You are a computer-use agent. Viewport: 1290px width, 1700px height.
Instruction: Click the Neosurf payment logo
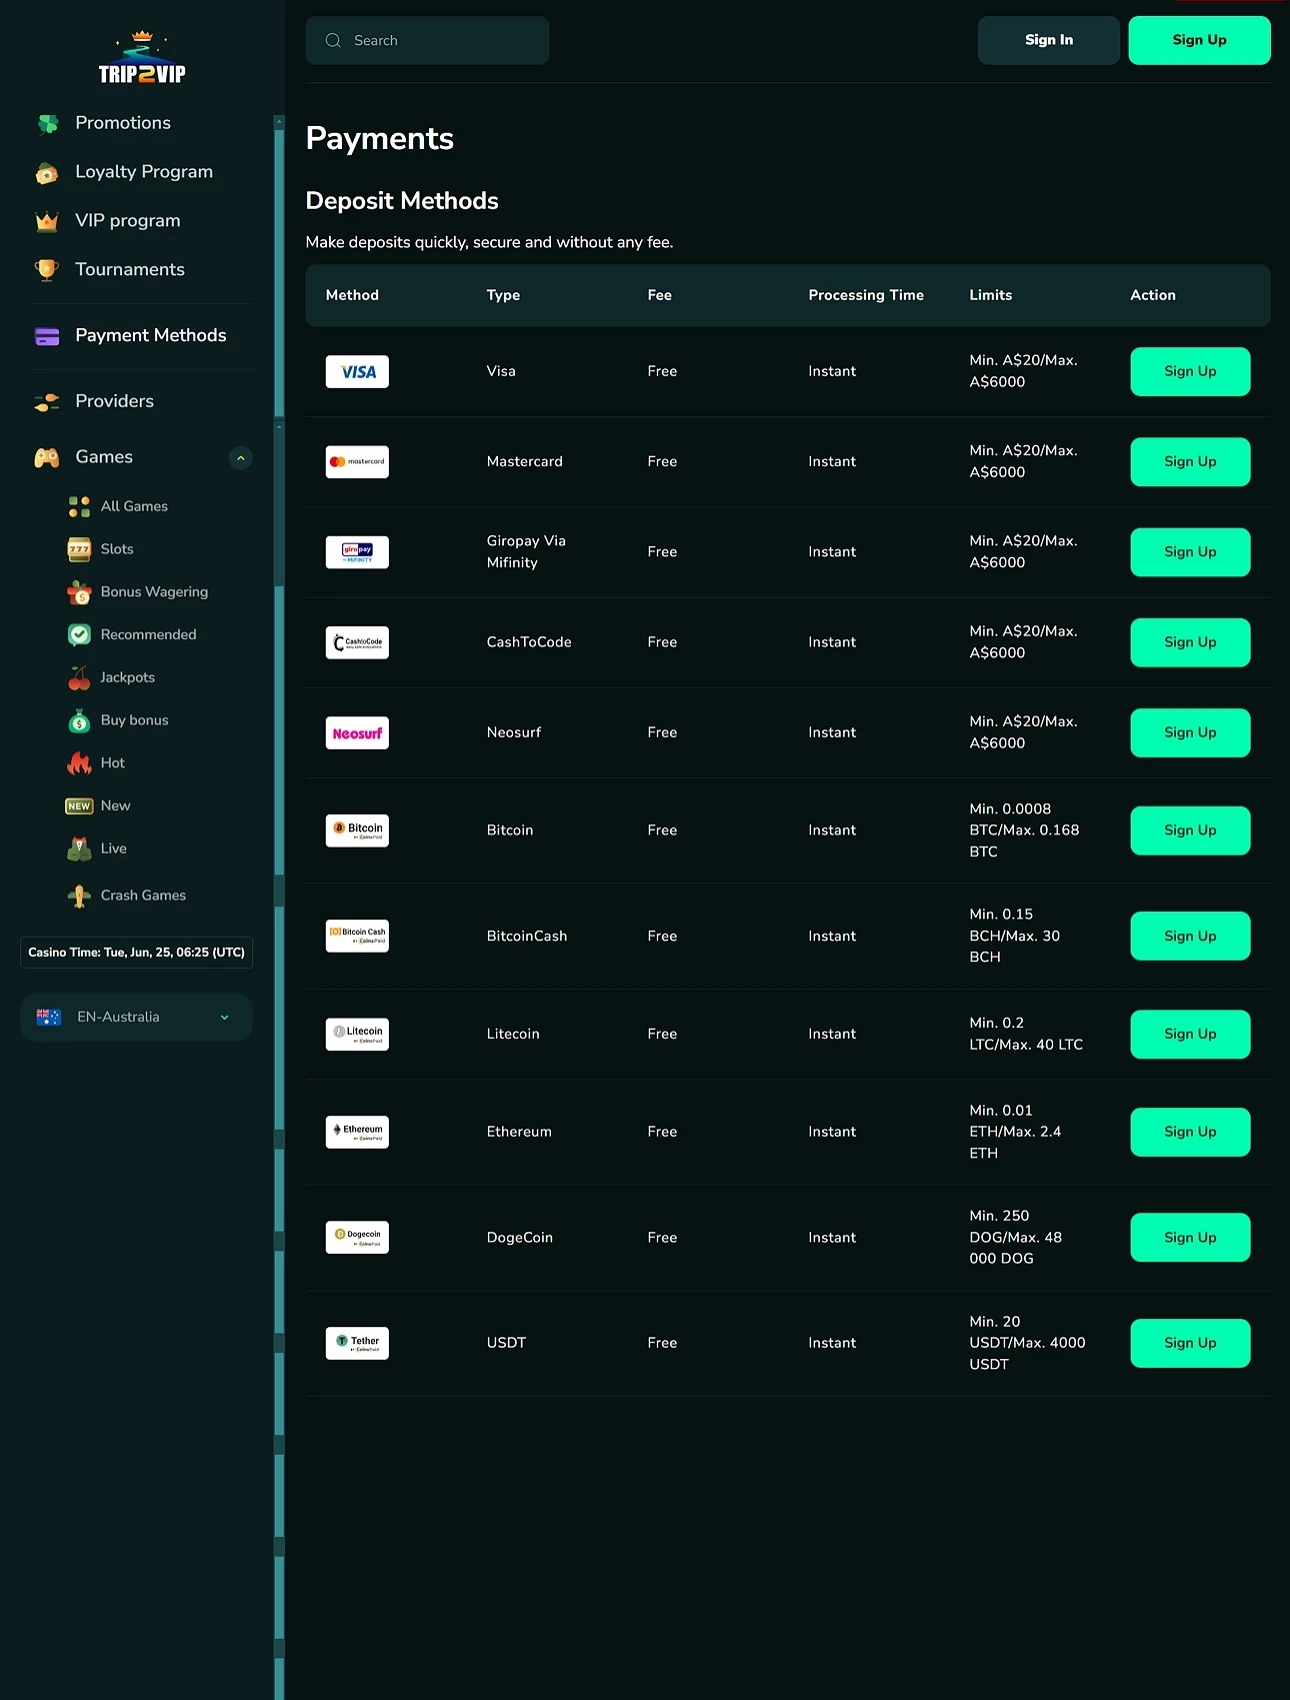tap(357, 733)
